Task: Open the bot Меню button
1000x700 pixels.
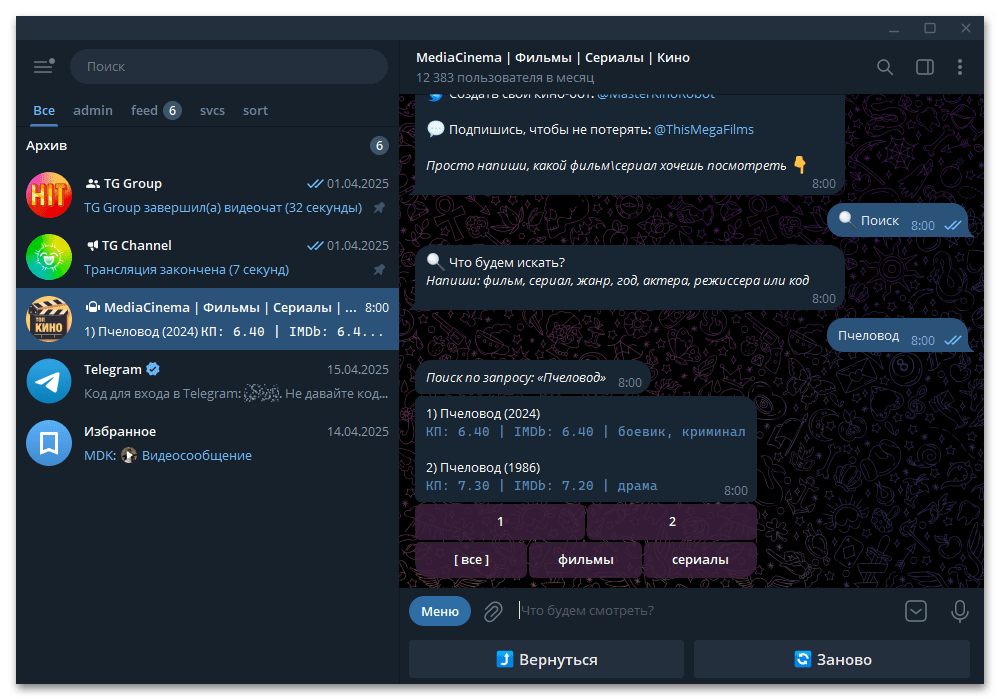Action: point(440,611)
